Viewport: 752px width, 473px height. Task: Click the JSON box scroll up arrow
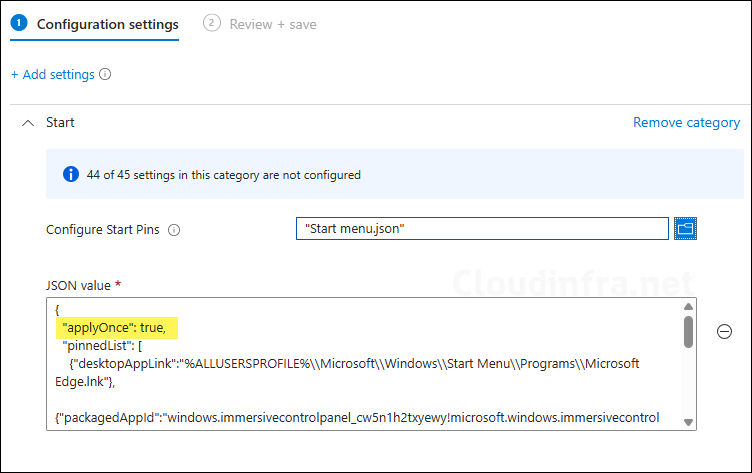click(x=688, y=307)
